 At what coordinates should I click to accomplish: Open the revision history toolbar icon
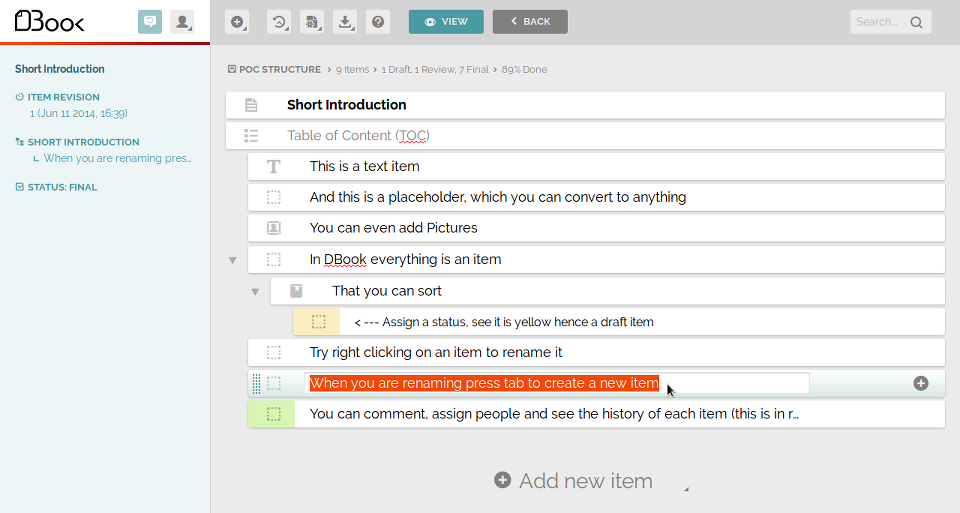279,22
